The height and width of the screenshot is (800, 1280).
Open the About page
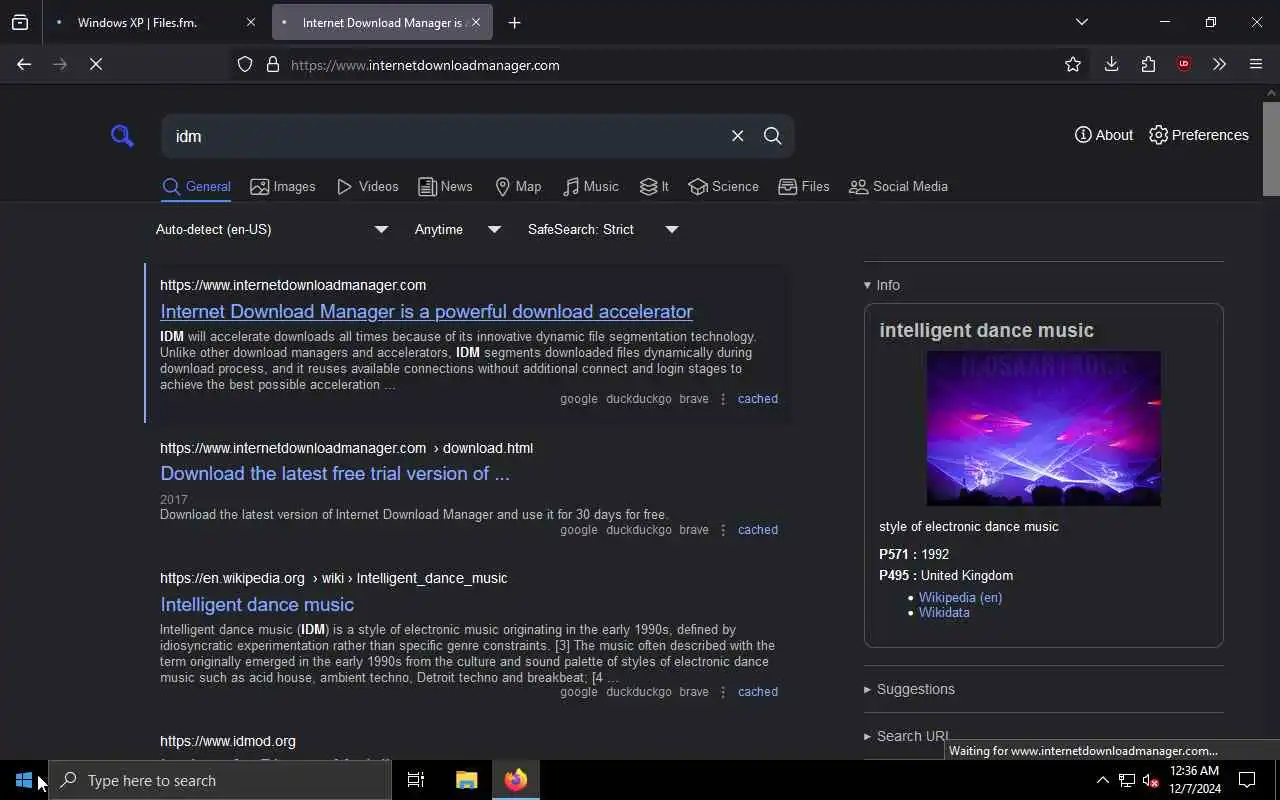1104,135
